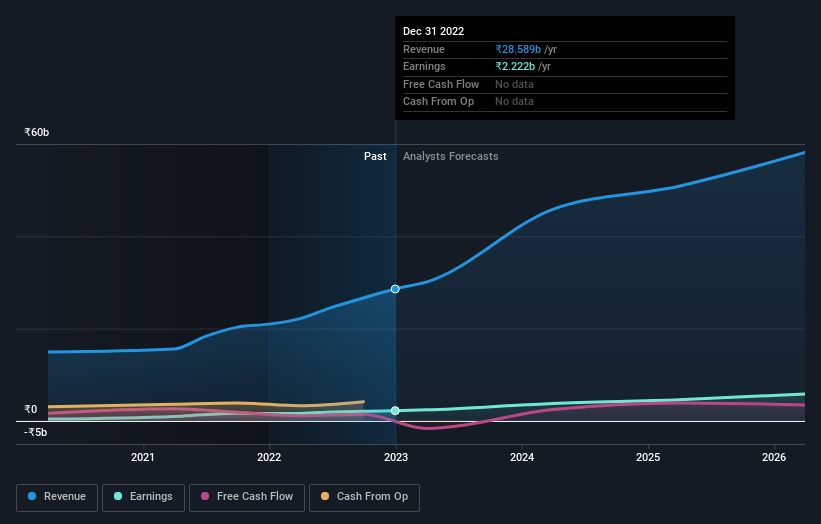The height and width of the screenshot is (524, 821).
Task: Click the 2022 x-axis label
Action: coord(269,458)
